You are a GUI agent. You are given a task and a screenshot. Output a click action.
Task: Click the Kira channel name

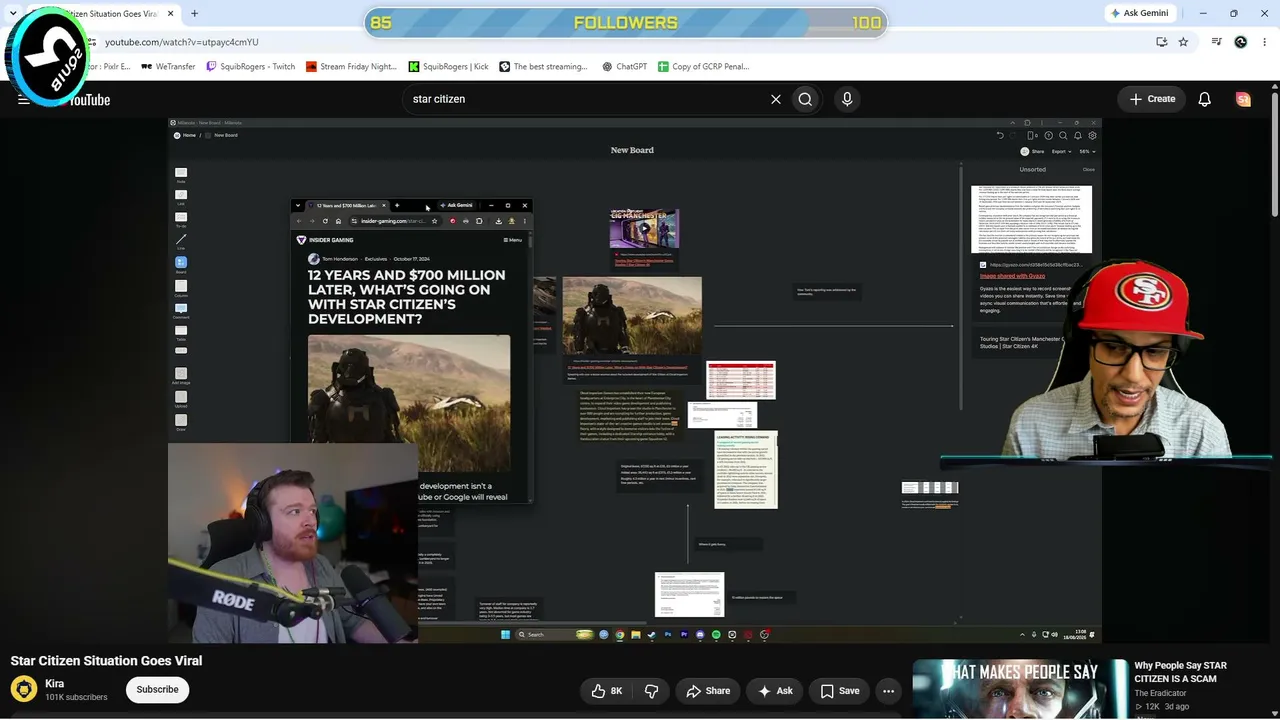tap(55, 684)
